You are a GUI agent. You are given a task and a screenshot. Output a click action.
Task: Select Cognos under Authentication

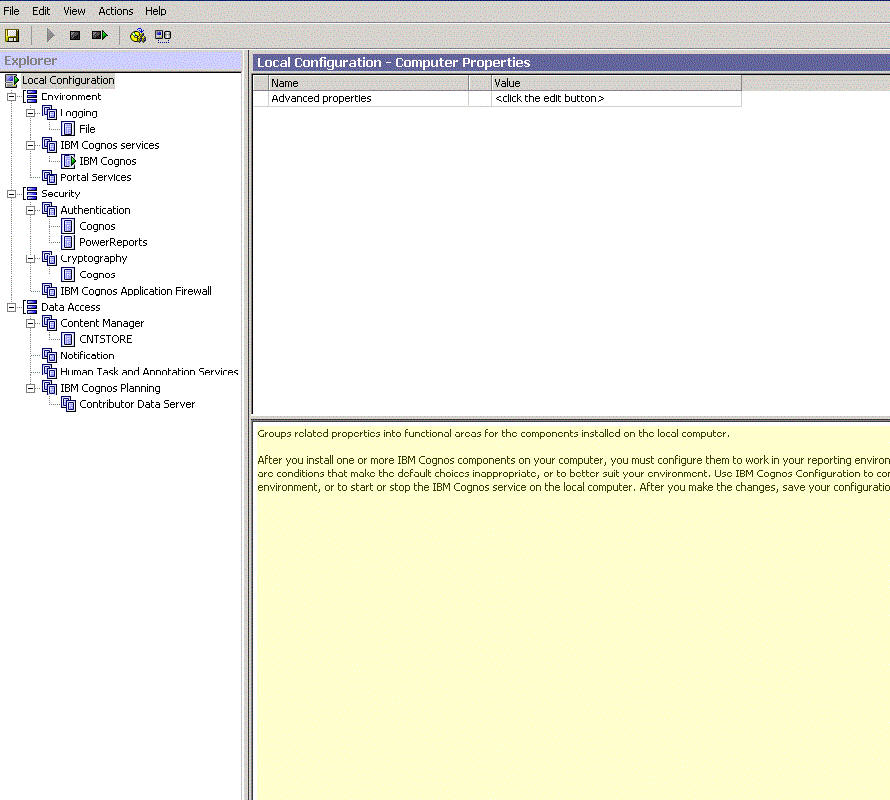[x=97, y=227]
